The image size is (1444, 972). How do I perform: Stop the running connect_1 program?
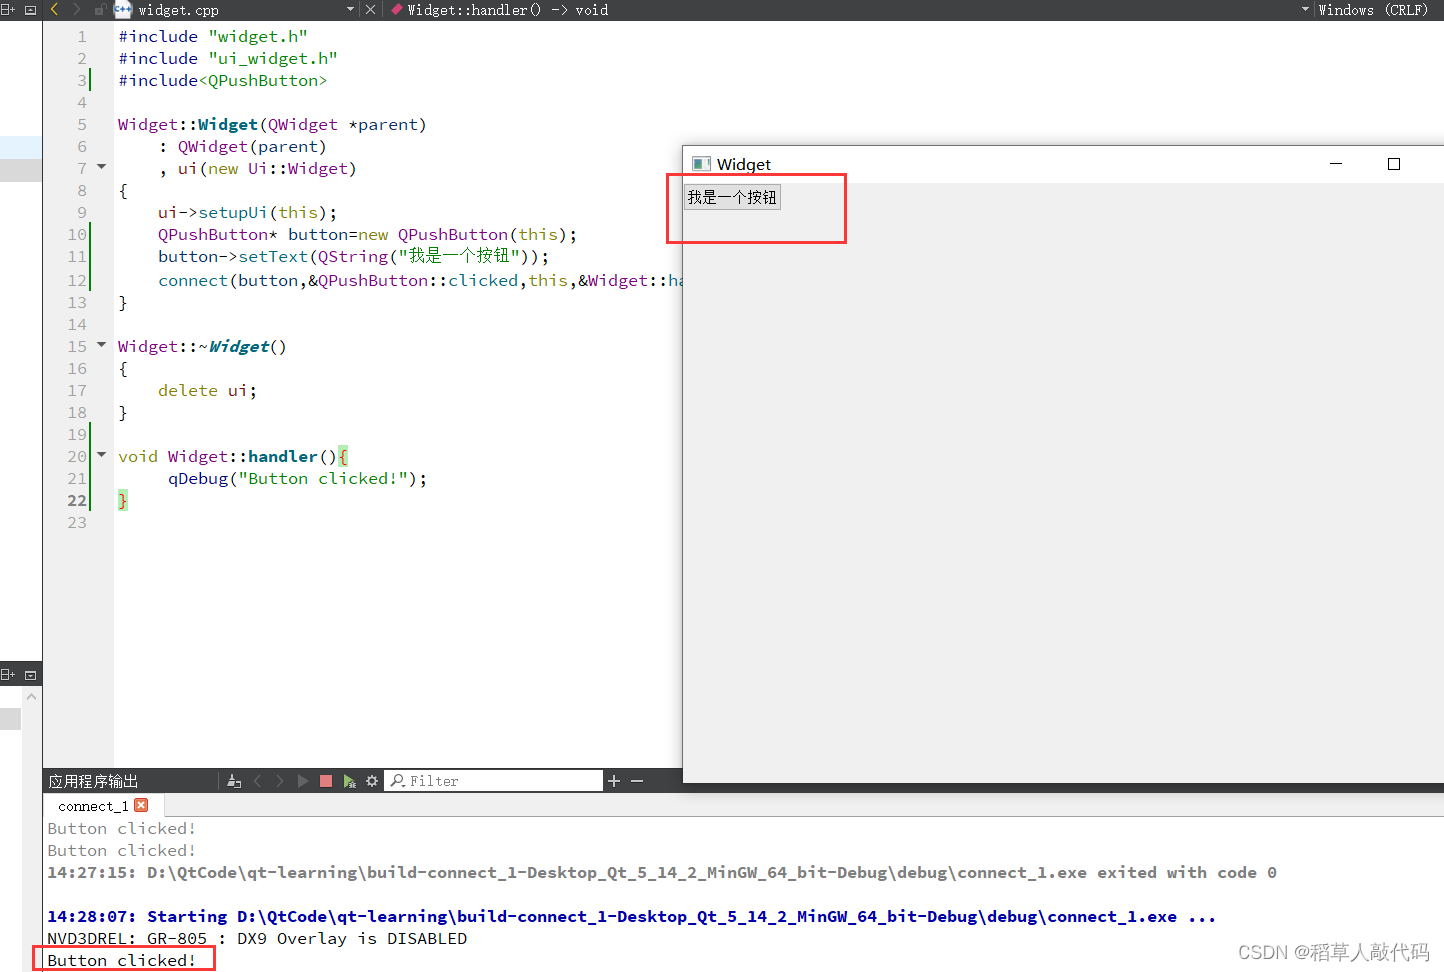point(325,780)
